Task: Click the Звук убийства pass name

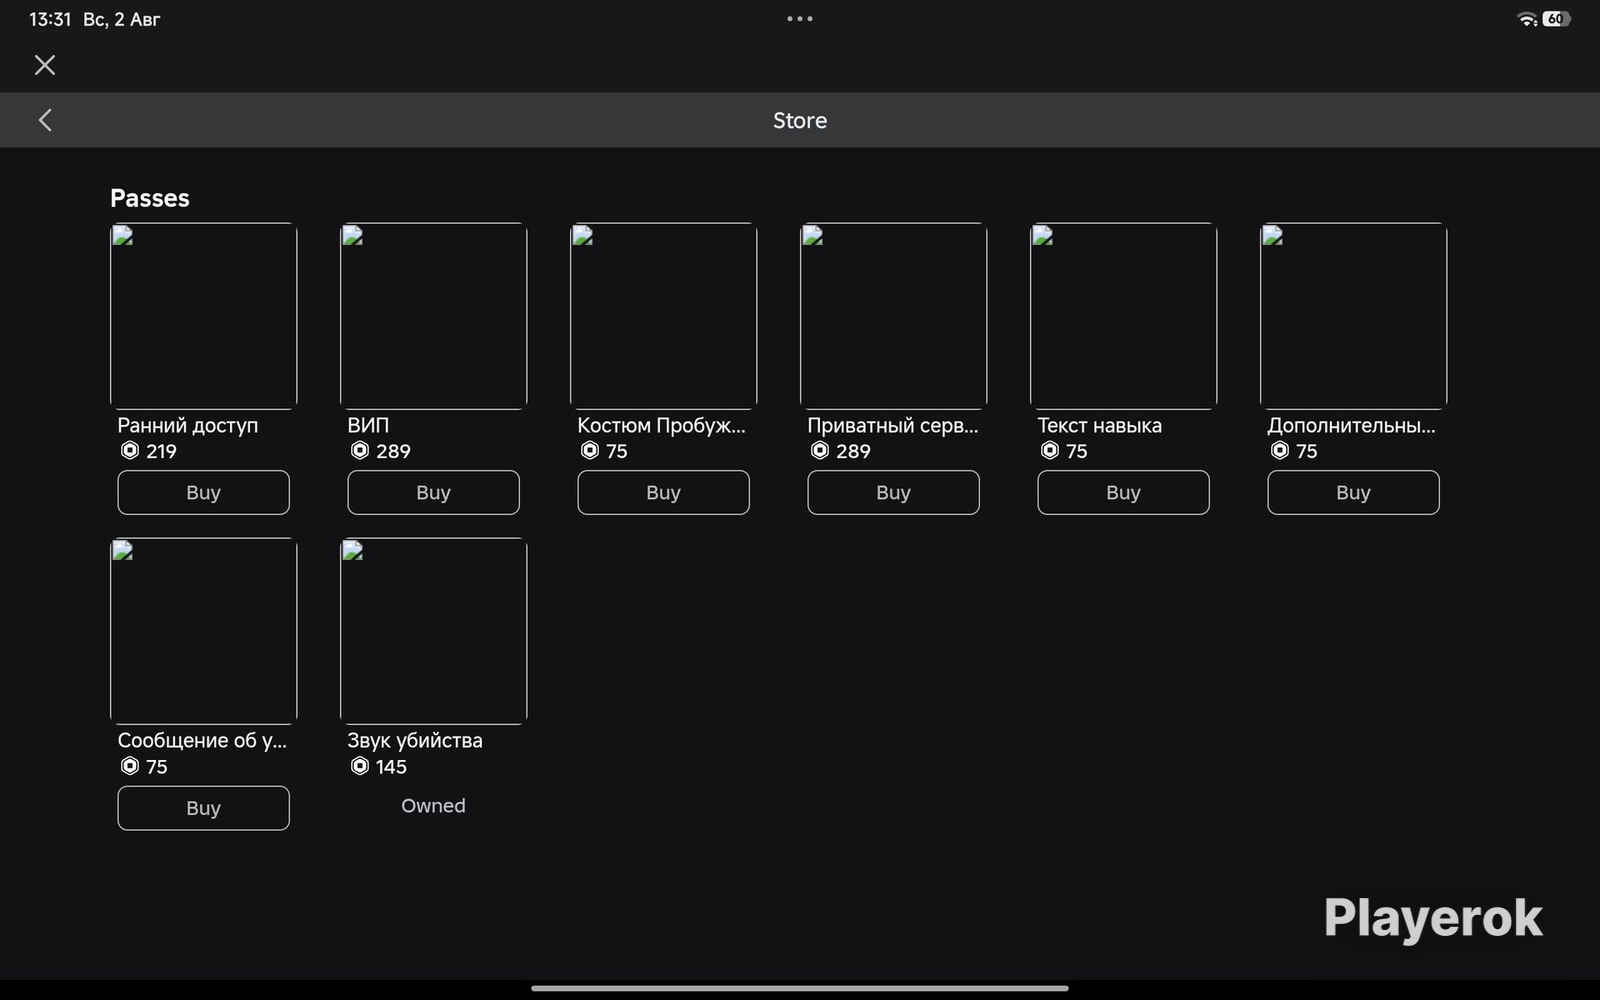Action: tap(415, 741)
